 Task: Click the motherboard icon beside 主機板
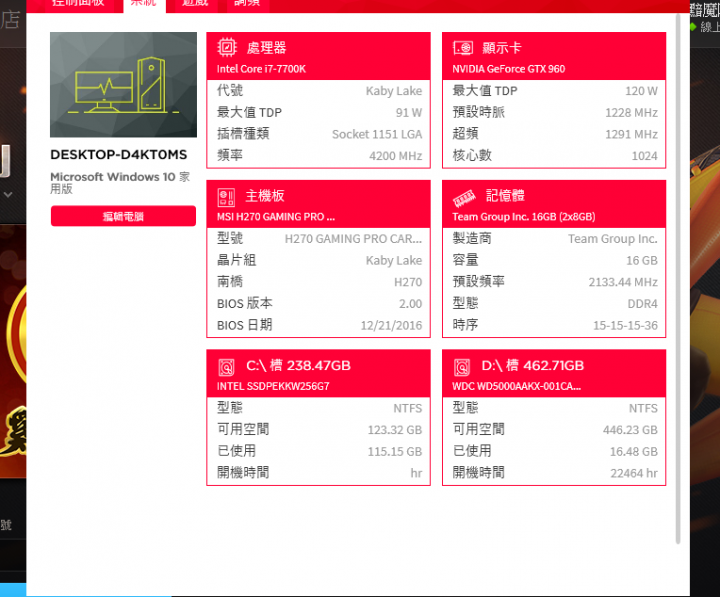coord(226,197)
